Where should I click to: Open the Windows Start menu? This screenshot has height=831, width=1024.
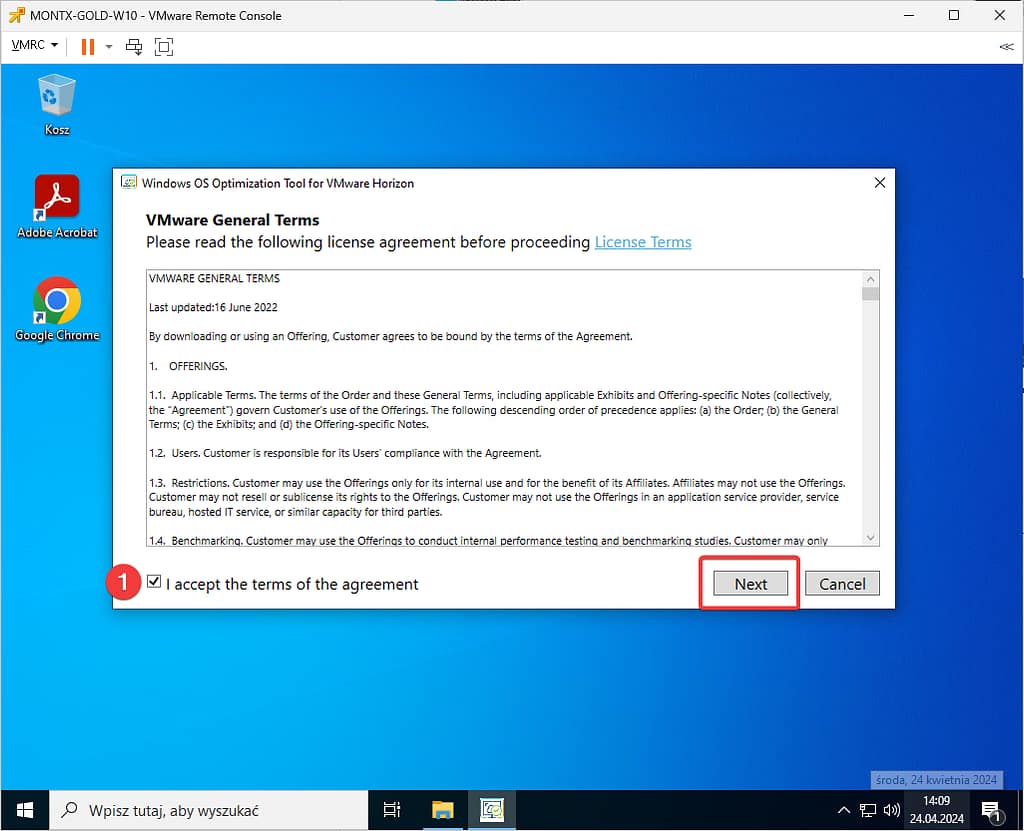click(25, 810)
